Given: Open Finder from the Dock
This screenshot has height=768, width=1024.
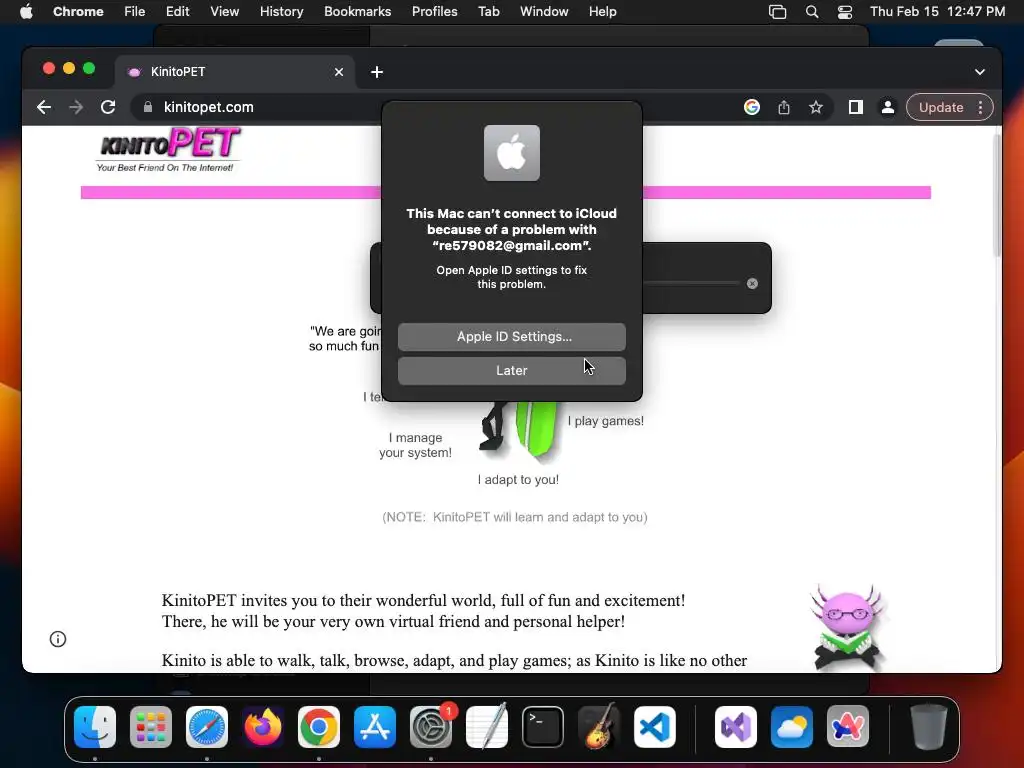Looking at the screenshot, I should 95,727.
